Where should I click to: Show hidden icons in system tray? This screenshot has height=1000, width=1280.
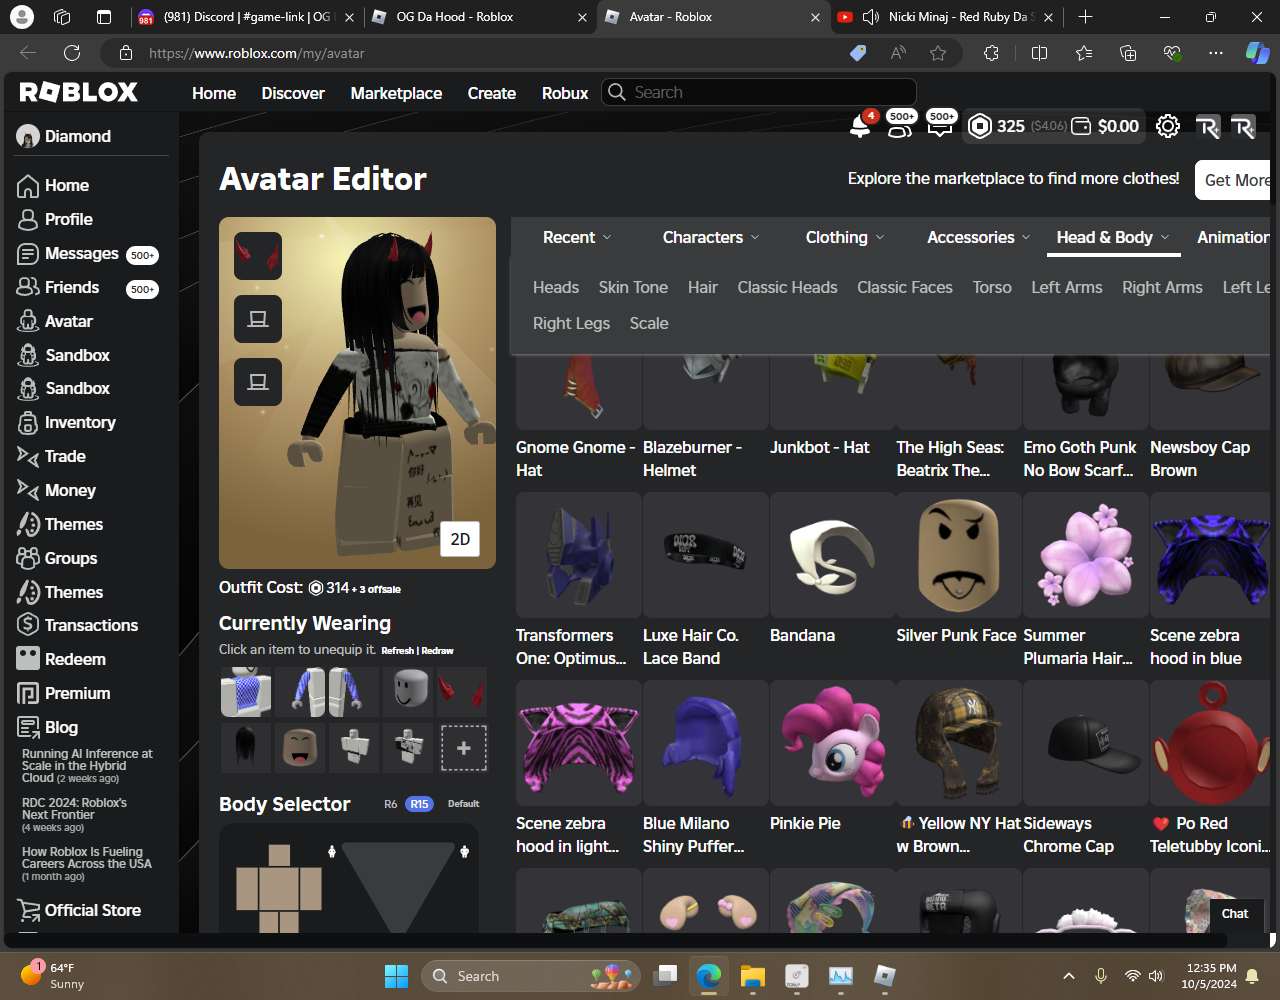tap(1069, 976)
